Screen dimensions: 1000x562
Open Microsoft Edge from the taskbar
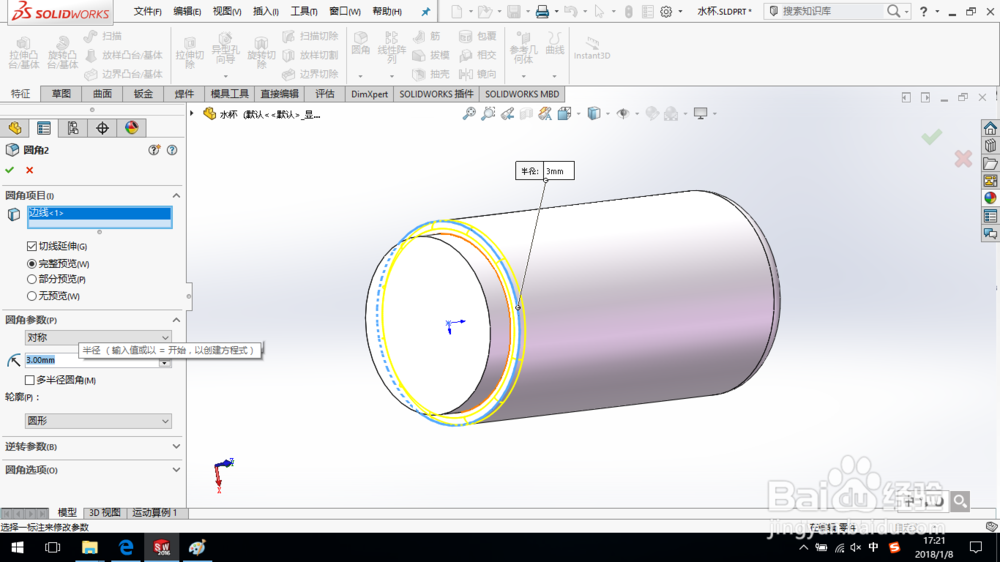pyautogui.click(x=126, y=547)
